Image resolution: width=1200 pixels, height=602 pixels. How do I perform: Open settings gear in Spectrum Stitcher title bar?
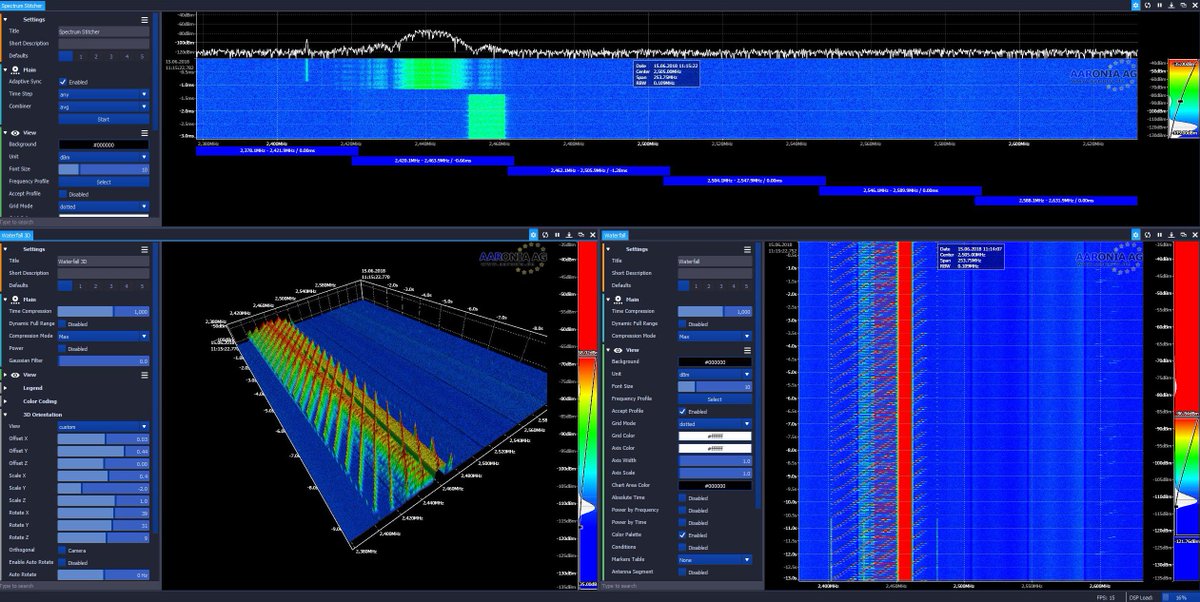1136,5
